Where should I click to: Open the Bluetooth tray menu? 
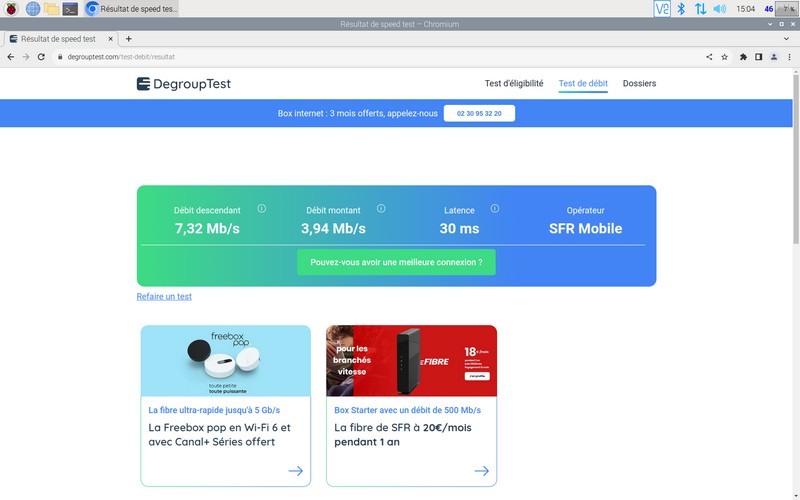point(681,9)
